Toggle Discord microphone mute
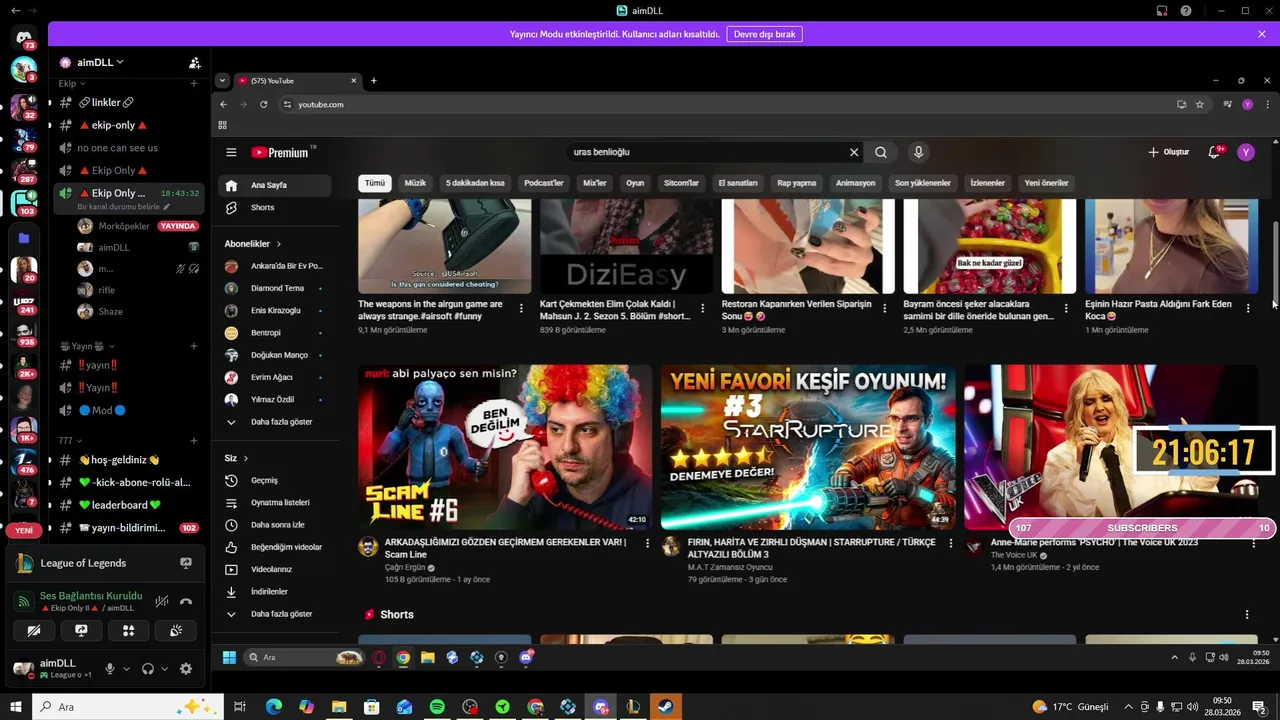 (x=110, y=669)
